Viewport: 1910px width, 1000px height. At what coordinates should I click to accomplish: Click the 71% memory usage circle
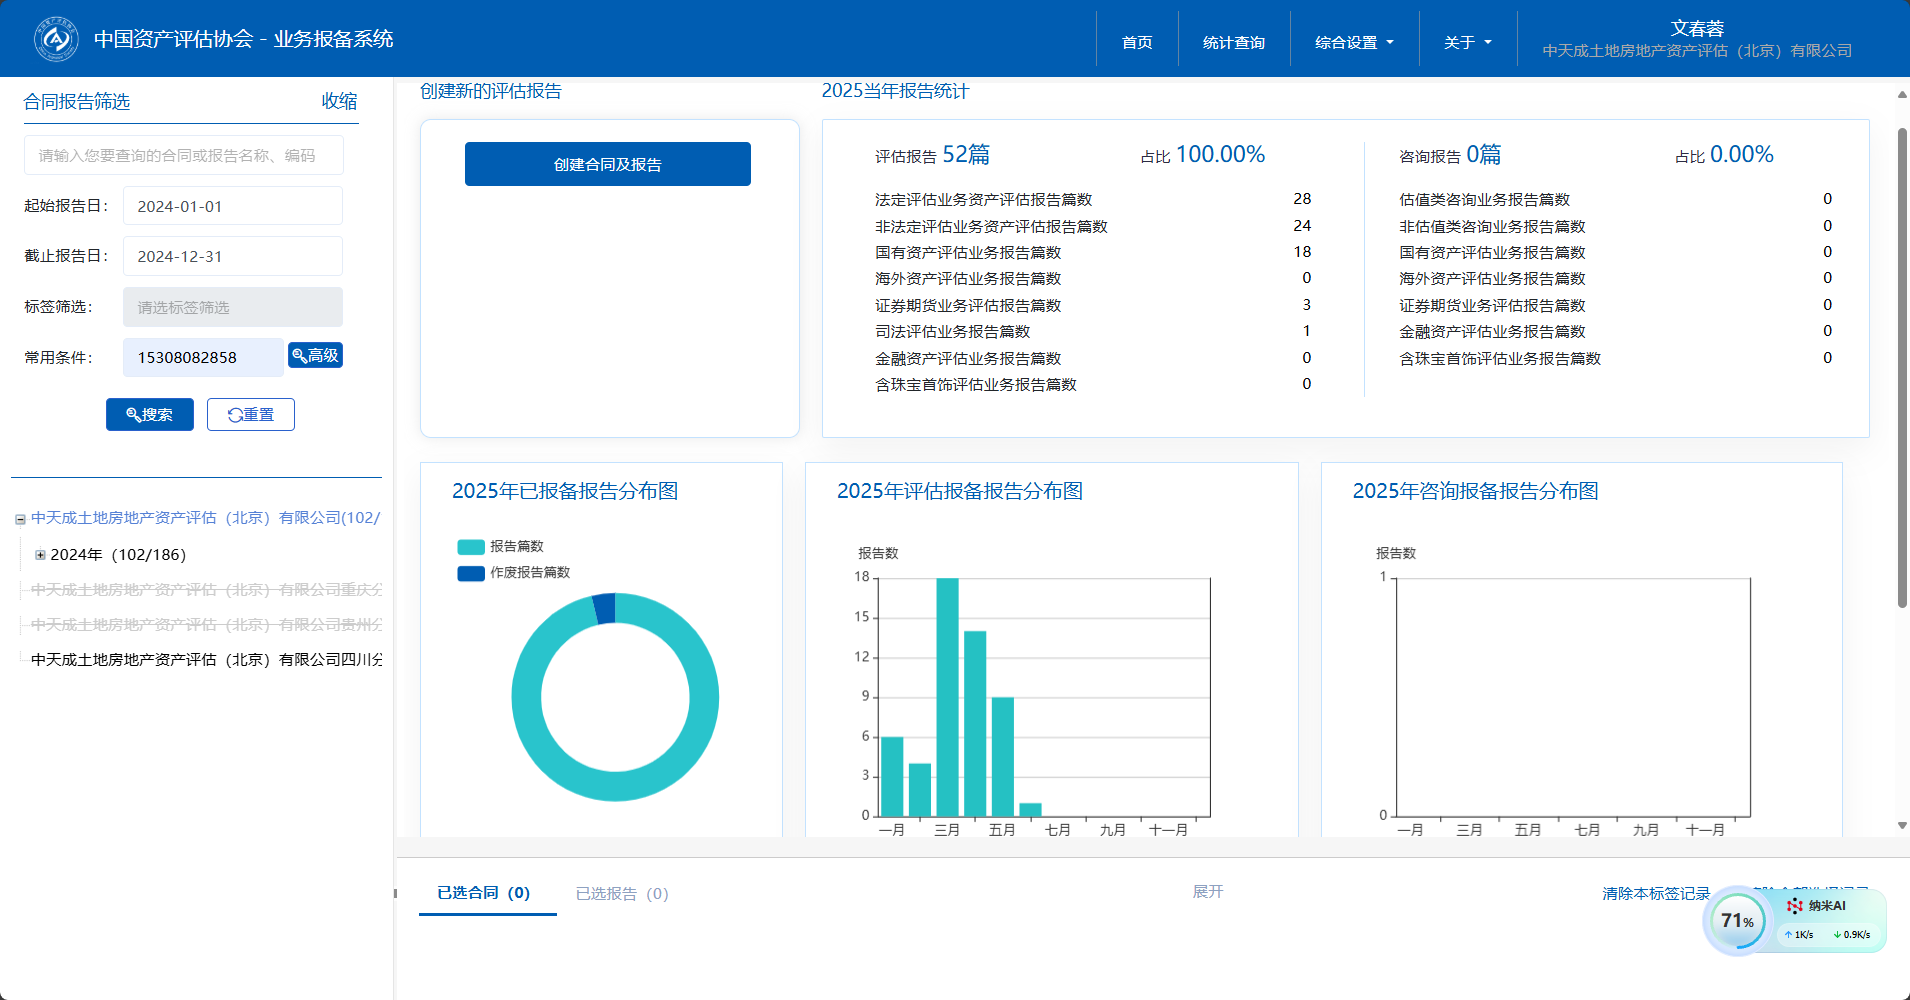(x=1736, y=921)
